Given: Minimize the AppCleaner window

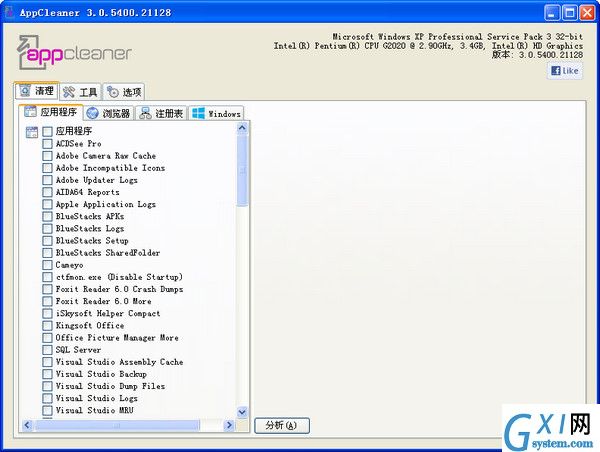Looking at the screenshot, I should 552,13.
